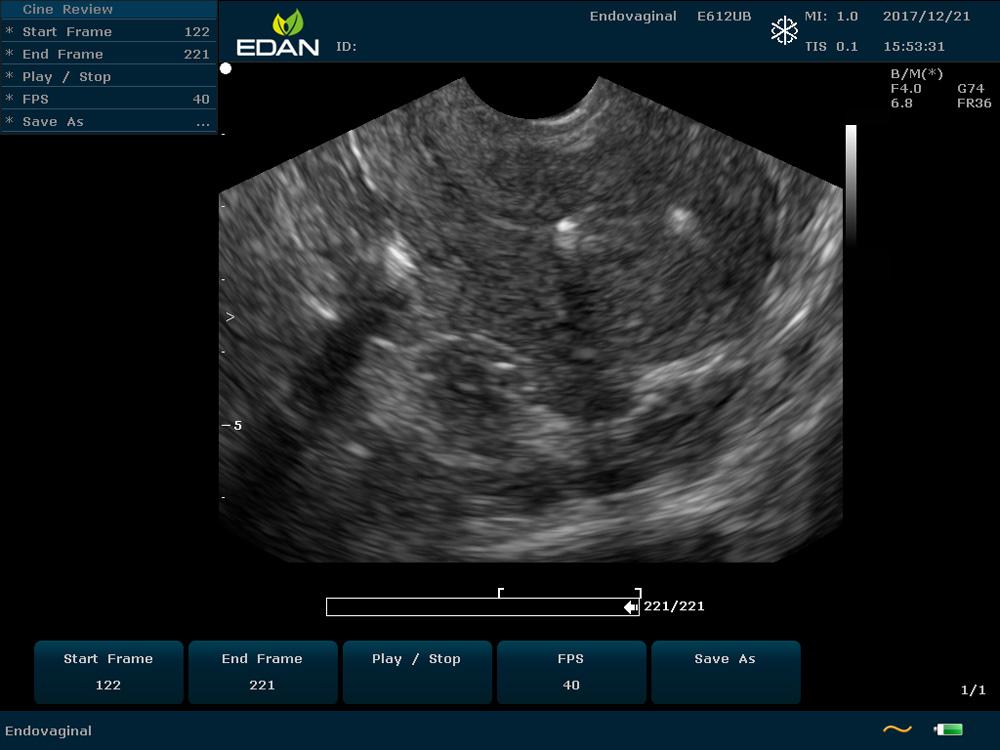Click the battery status icon
The image size is (1000, 750).
click(947, 730)
